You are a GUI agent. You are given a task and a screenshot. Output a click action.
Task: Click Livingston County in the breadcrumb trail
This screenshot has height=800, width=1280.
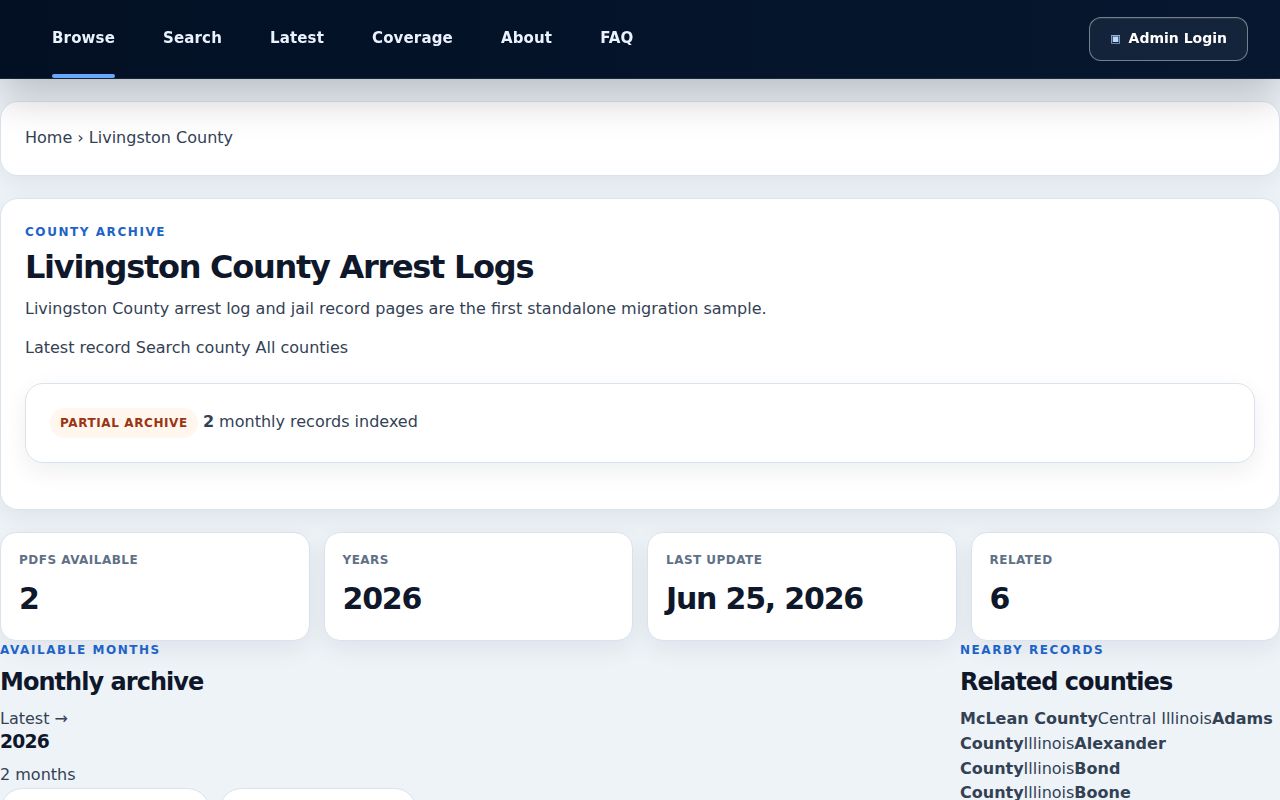click(161, 138)
